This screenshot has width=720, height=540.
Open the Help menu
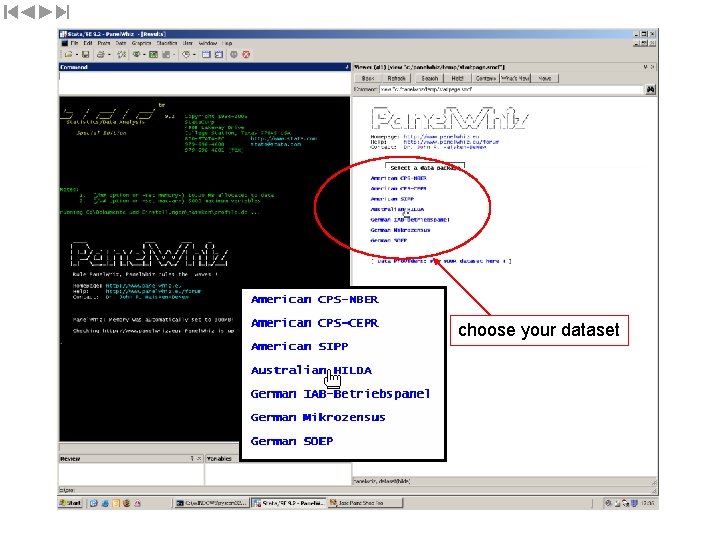tap(228, 43)
